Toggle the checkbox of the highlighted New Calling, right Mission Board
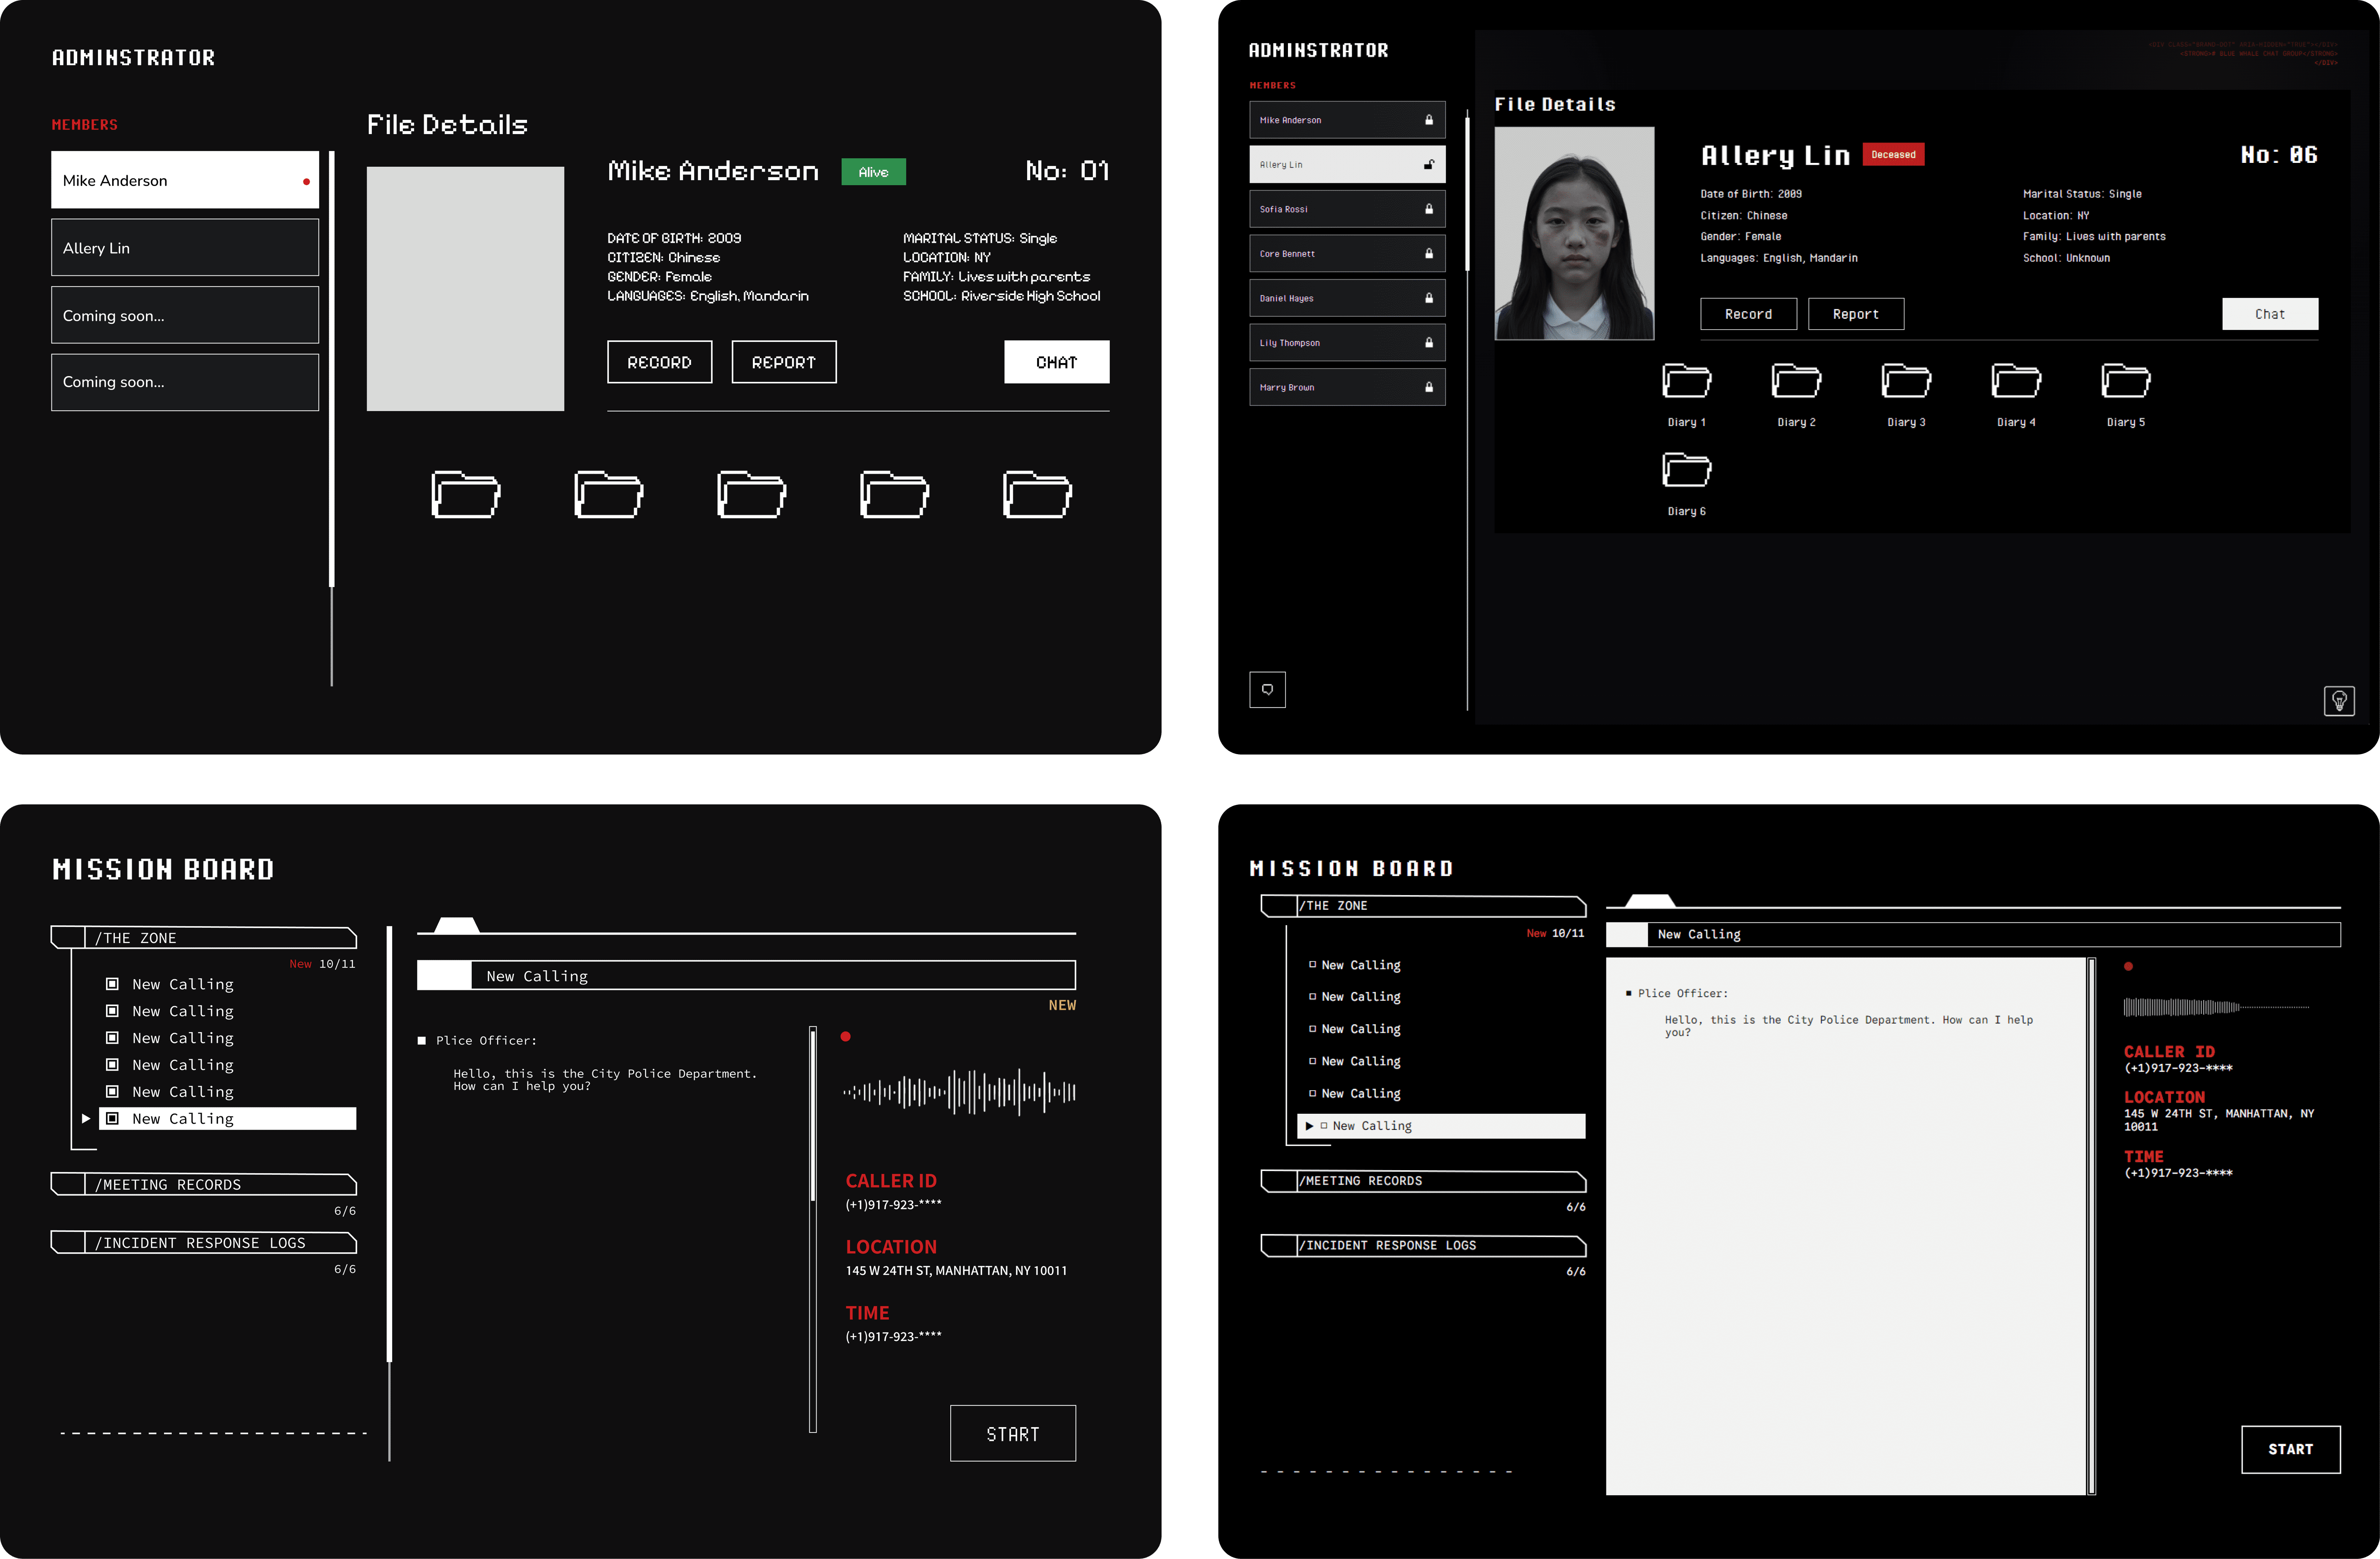The width and height of the screenshot is (2380, 1559). (x=1324, y=1126)
